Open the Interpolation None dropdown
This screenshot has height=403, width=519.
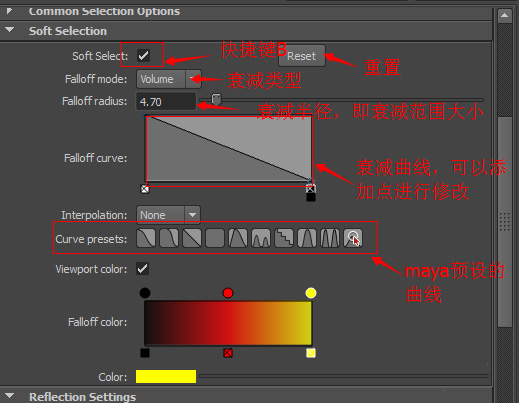[168, 215]
